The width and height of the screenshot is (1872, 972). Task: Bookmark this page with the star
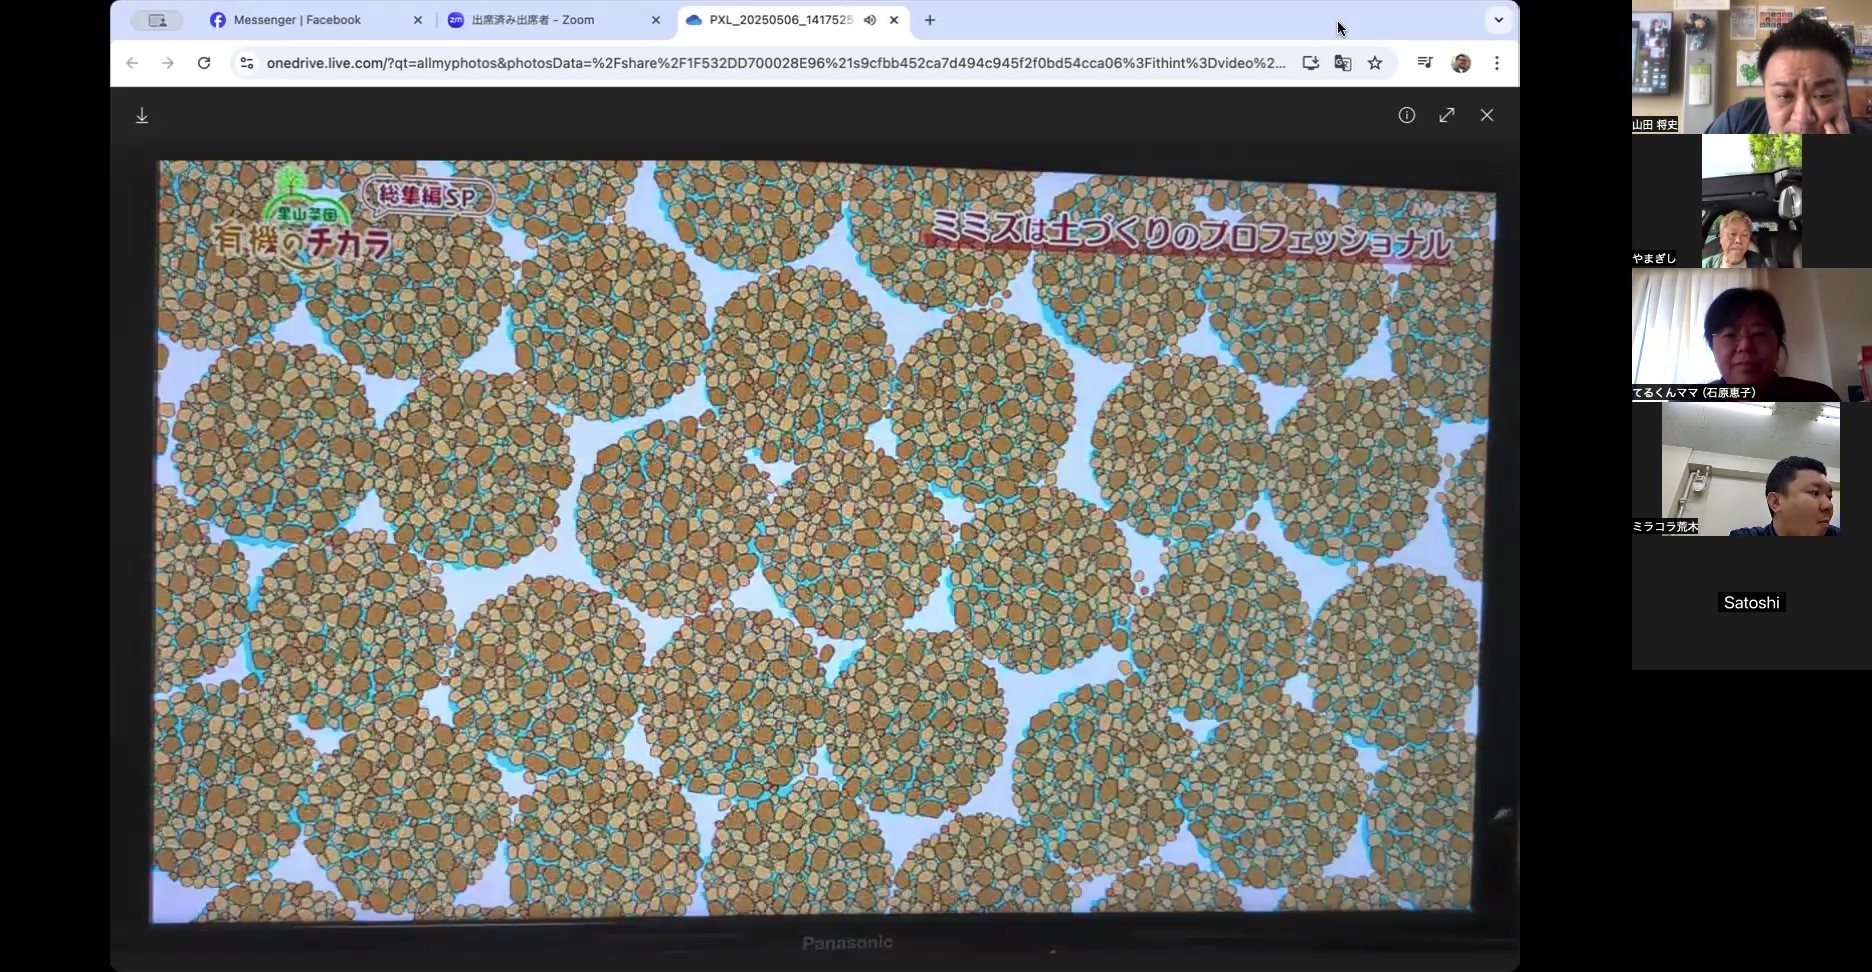pos(1375,63)
